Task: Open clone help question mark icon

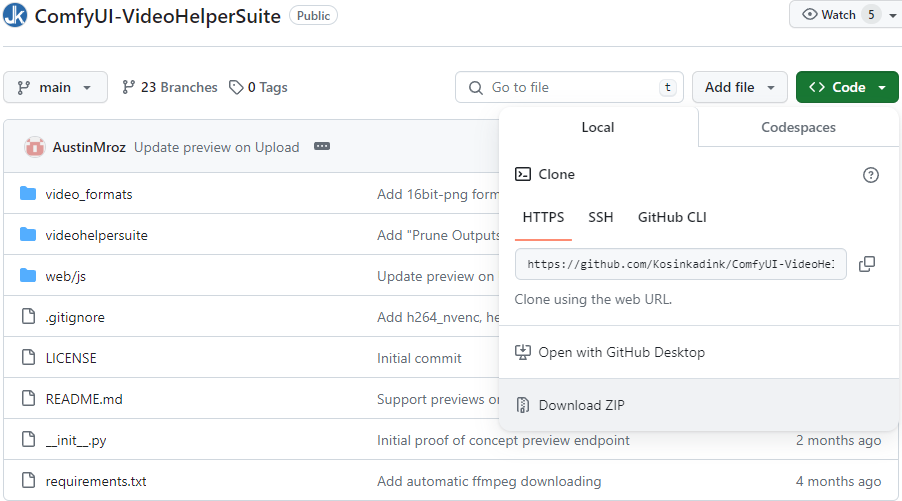Action: click(x=871, y=175)
